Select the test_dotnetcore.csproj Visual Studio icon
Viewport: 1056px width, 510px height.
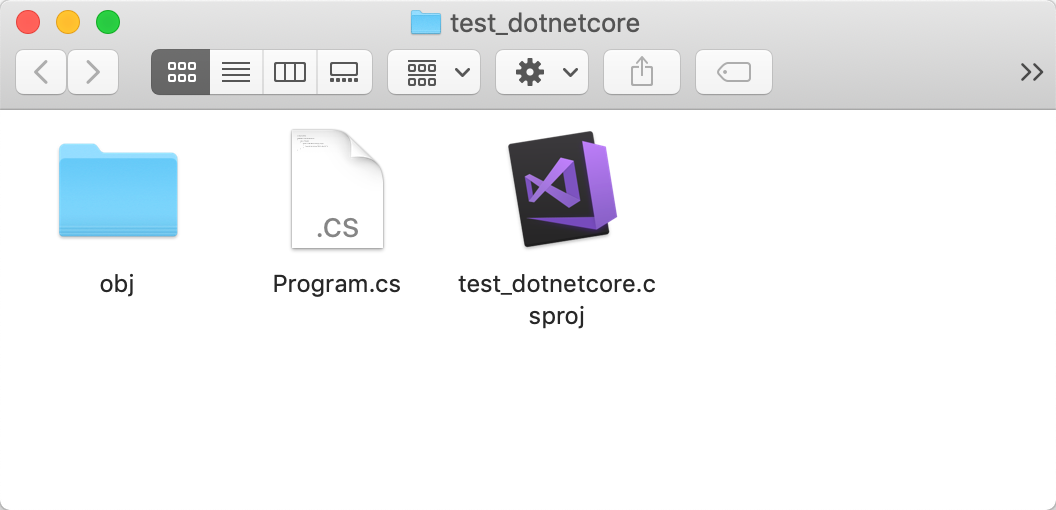[x=559, y=190]
